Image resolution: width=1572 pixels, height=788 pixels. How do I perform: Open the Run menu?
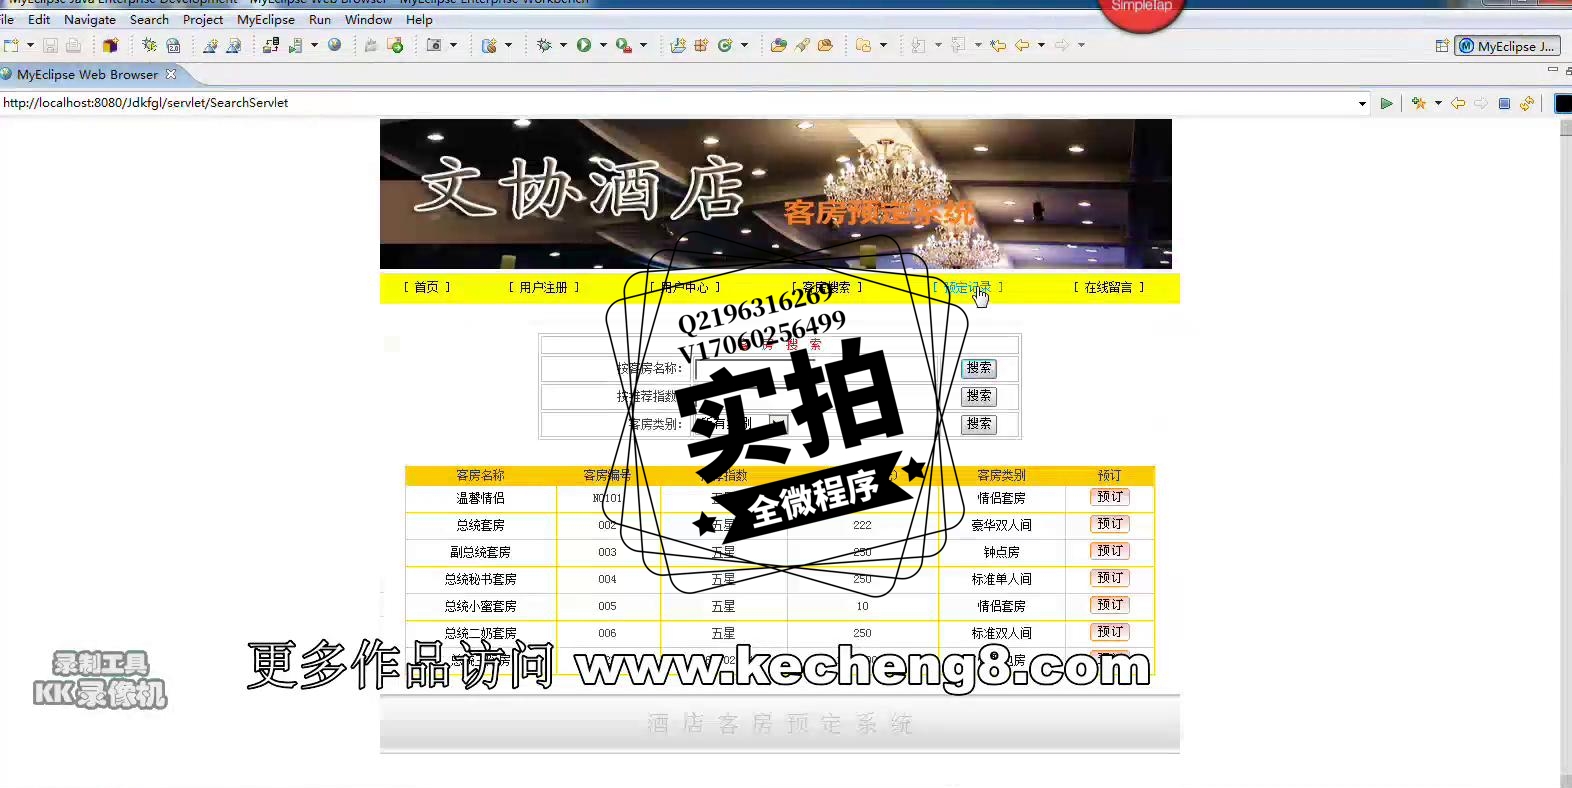tap(320, 19)
